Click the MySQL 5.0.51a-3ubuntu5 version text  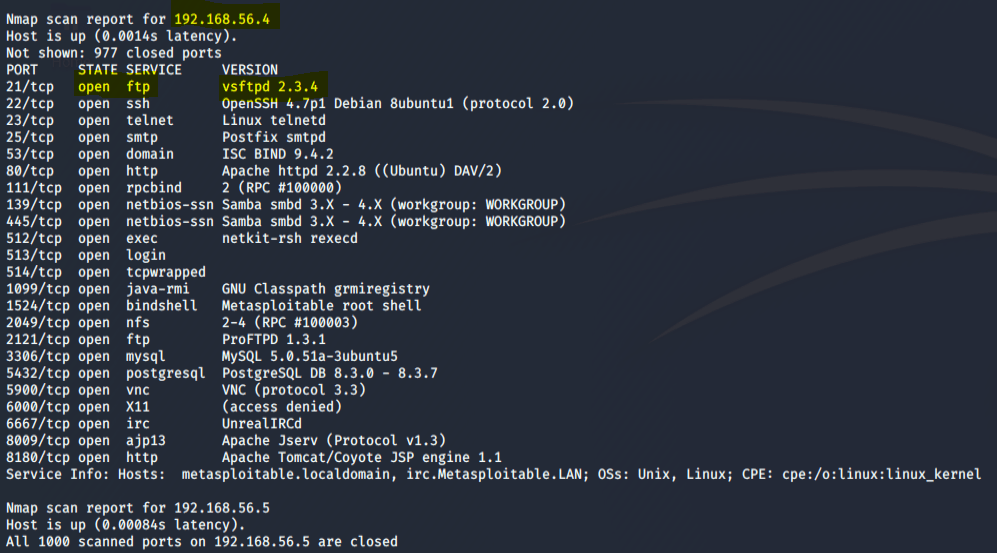click(309, 357)
